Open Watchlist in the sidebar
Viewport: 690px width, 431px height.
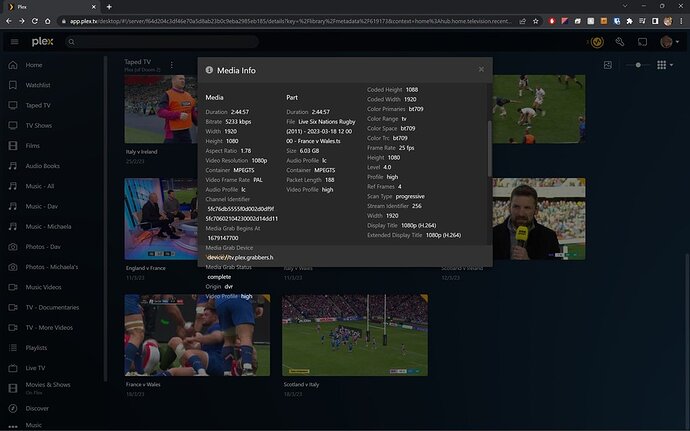(38, 85)
